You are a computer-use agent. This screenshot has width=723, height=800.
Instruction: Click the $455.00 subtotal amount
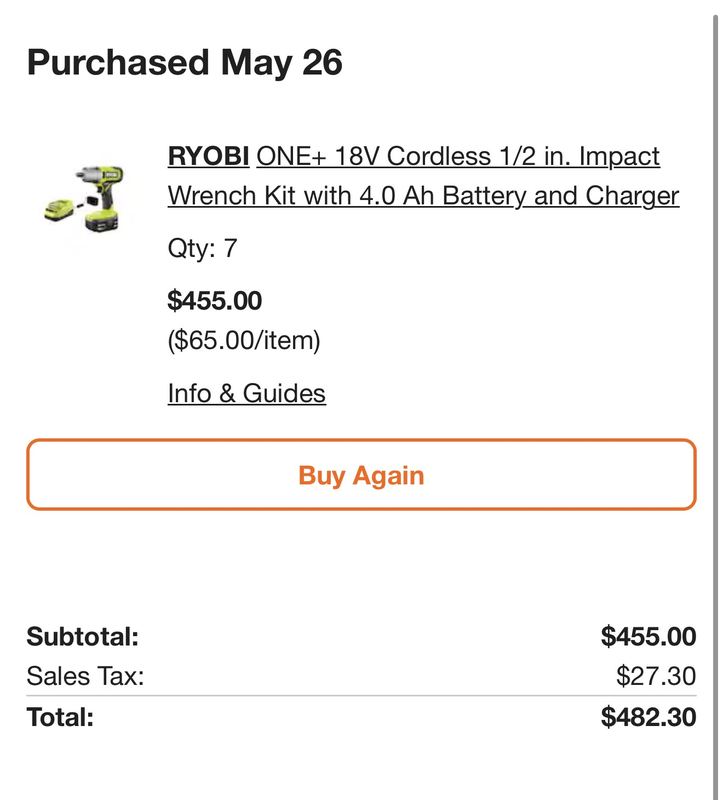tap(649, 637)
